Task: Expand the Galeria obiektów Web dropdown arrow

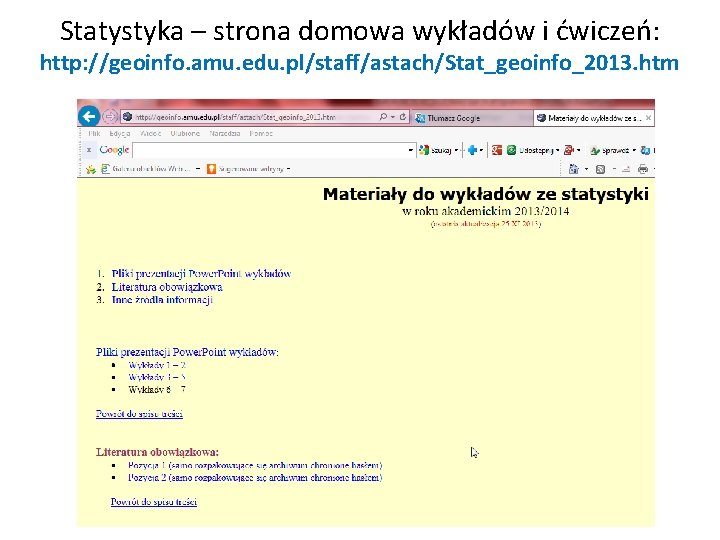Action: pos(198,169)
